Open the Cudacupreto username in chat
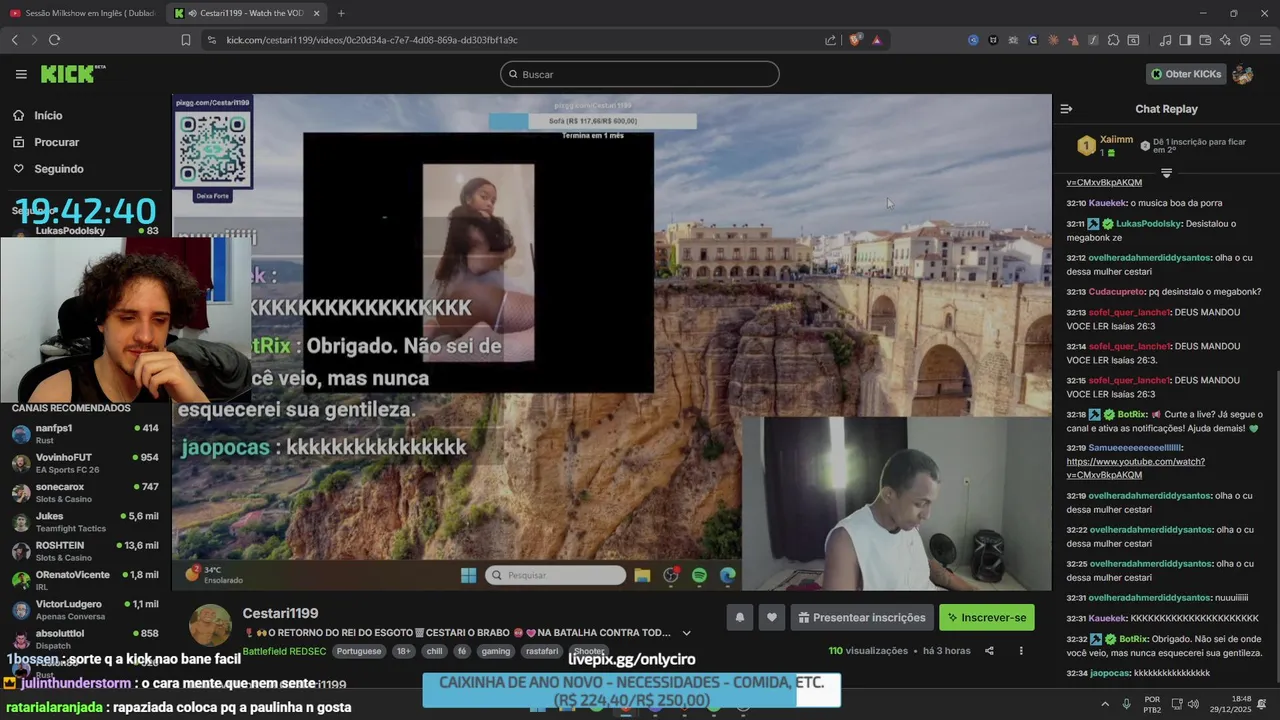Viewport: 1280px width, 720px height. (1116, 292)
